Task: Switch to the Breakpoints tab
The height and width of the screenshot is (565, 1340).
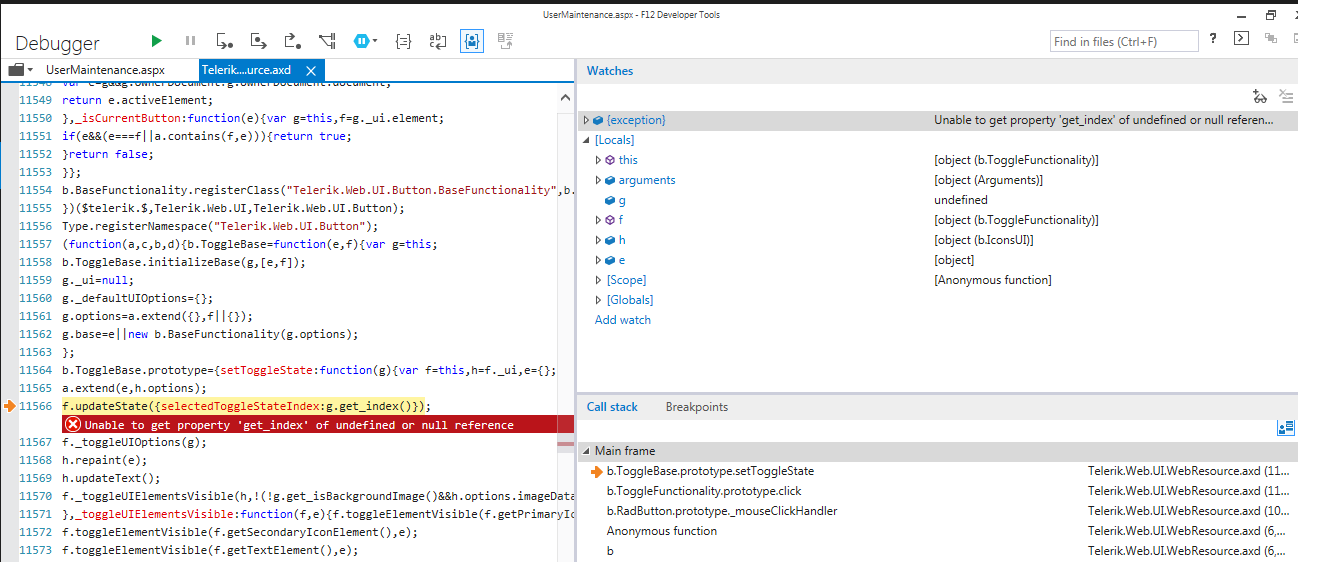Action: pyautogui.click(x=696, y=407)
